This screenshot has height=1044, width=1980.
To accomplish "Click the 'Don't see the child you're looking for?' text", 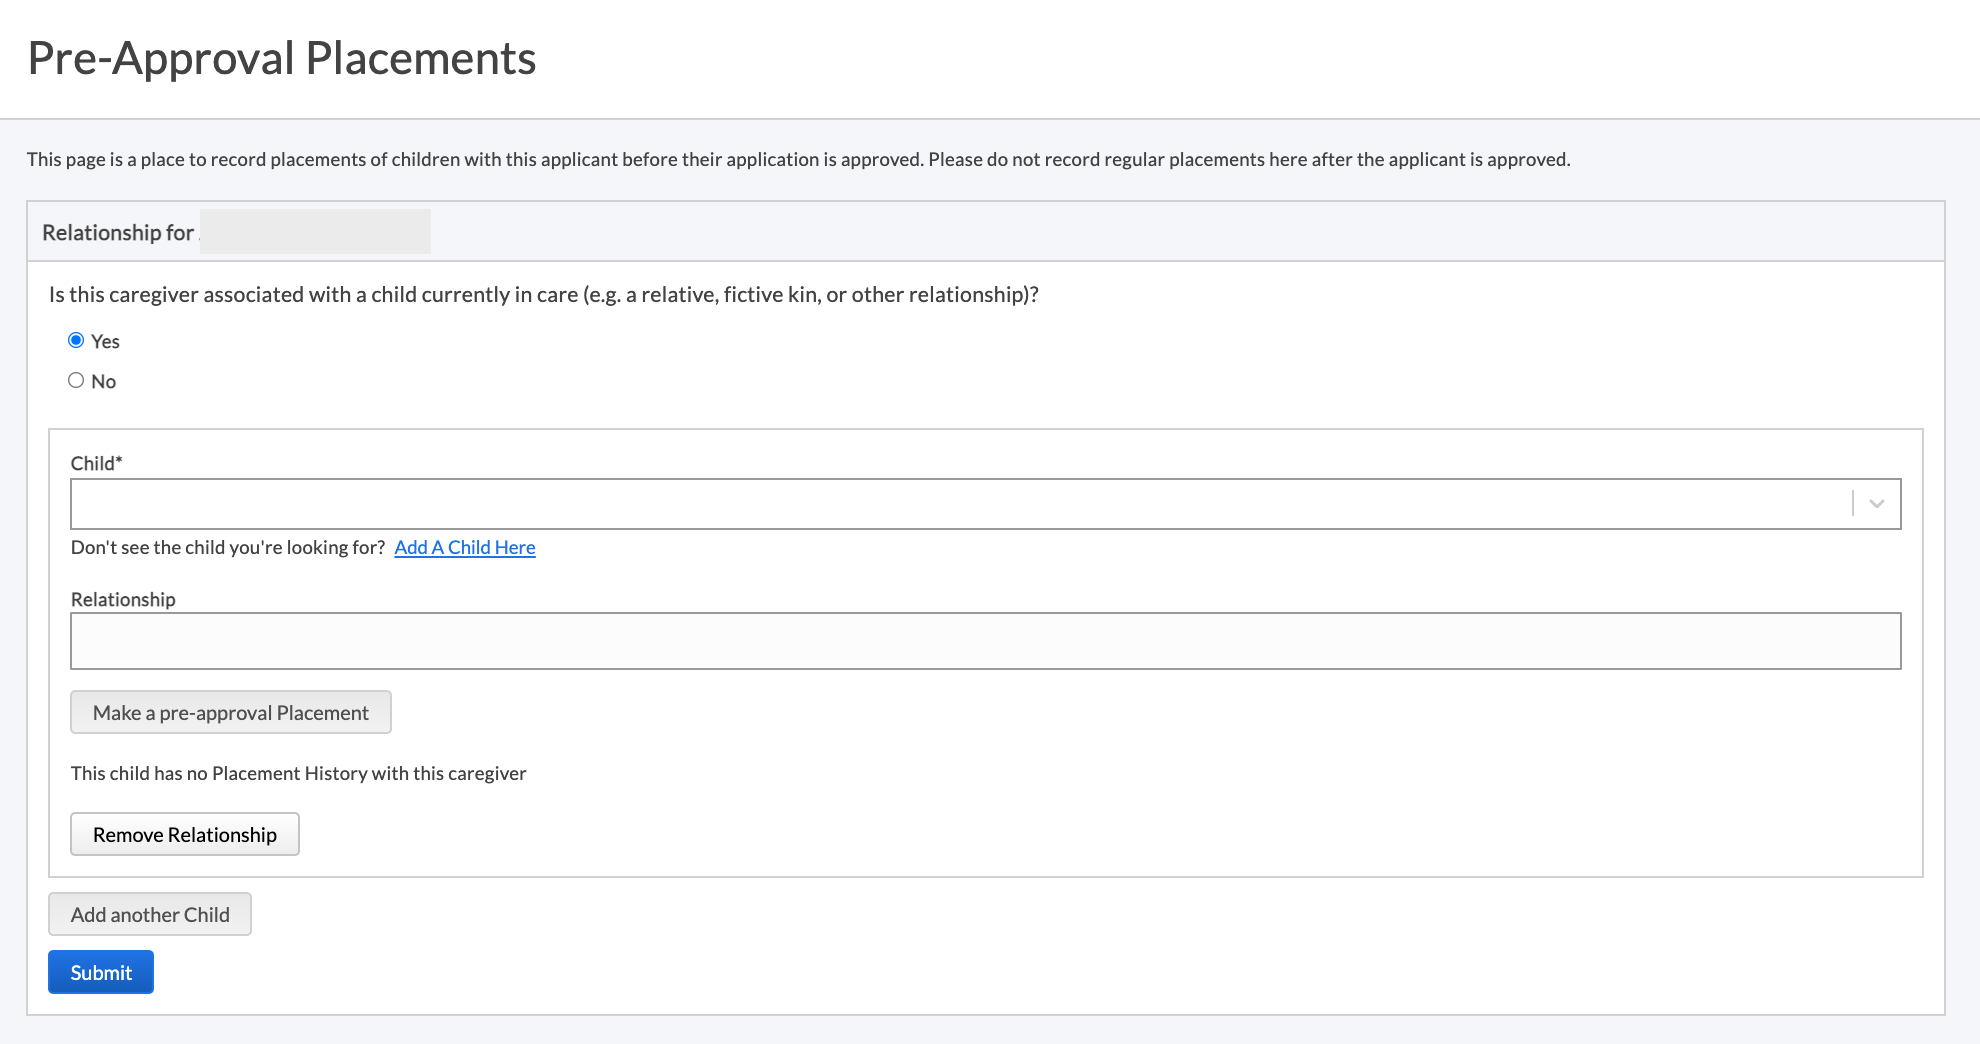I will (x=228, y=547).
